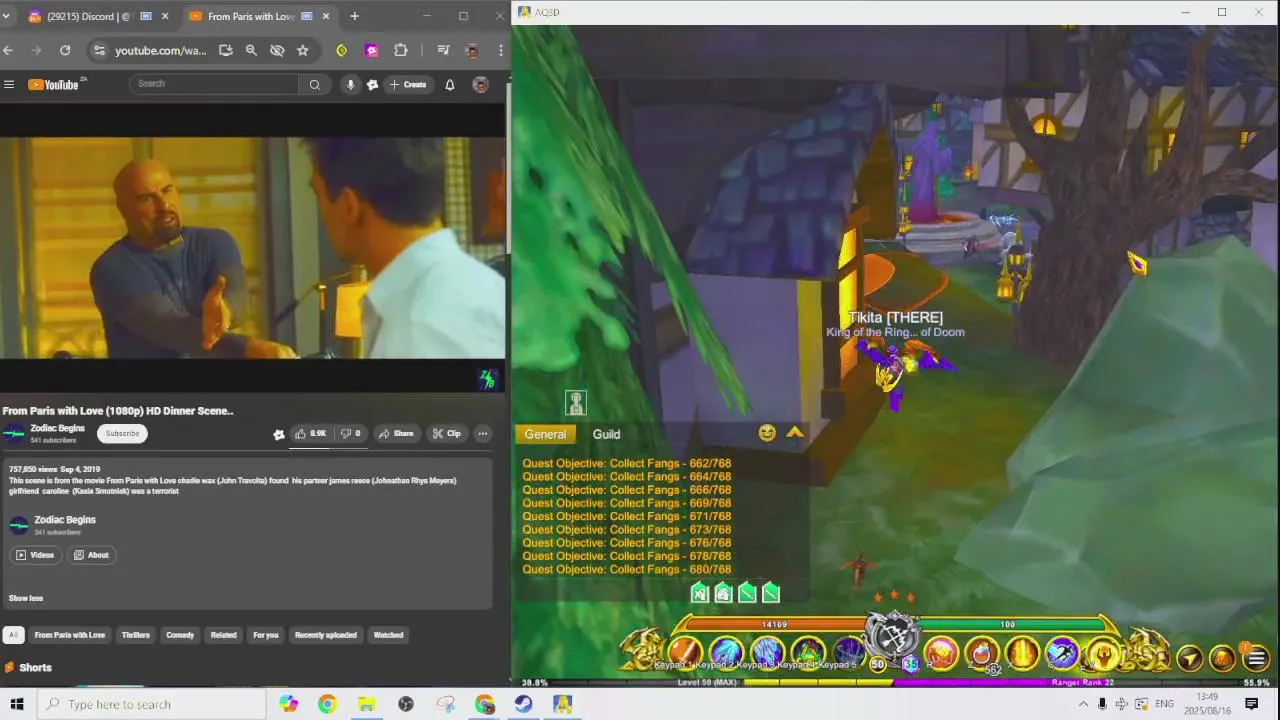Click the install app icon in address bar
This screenshot has height=720, width=1280.
click(x=226, y=50)
